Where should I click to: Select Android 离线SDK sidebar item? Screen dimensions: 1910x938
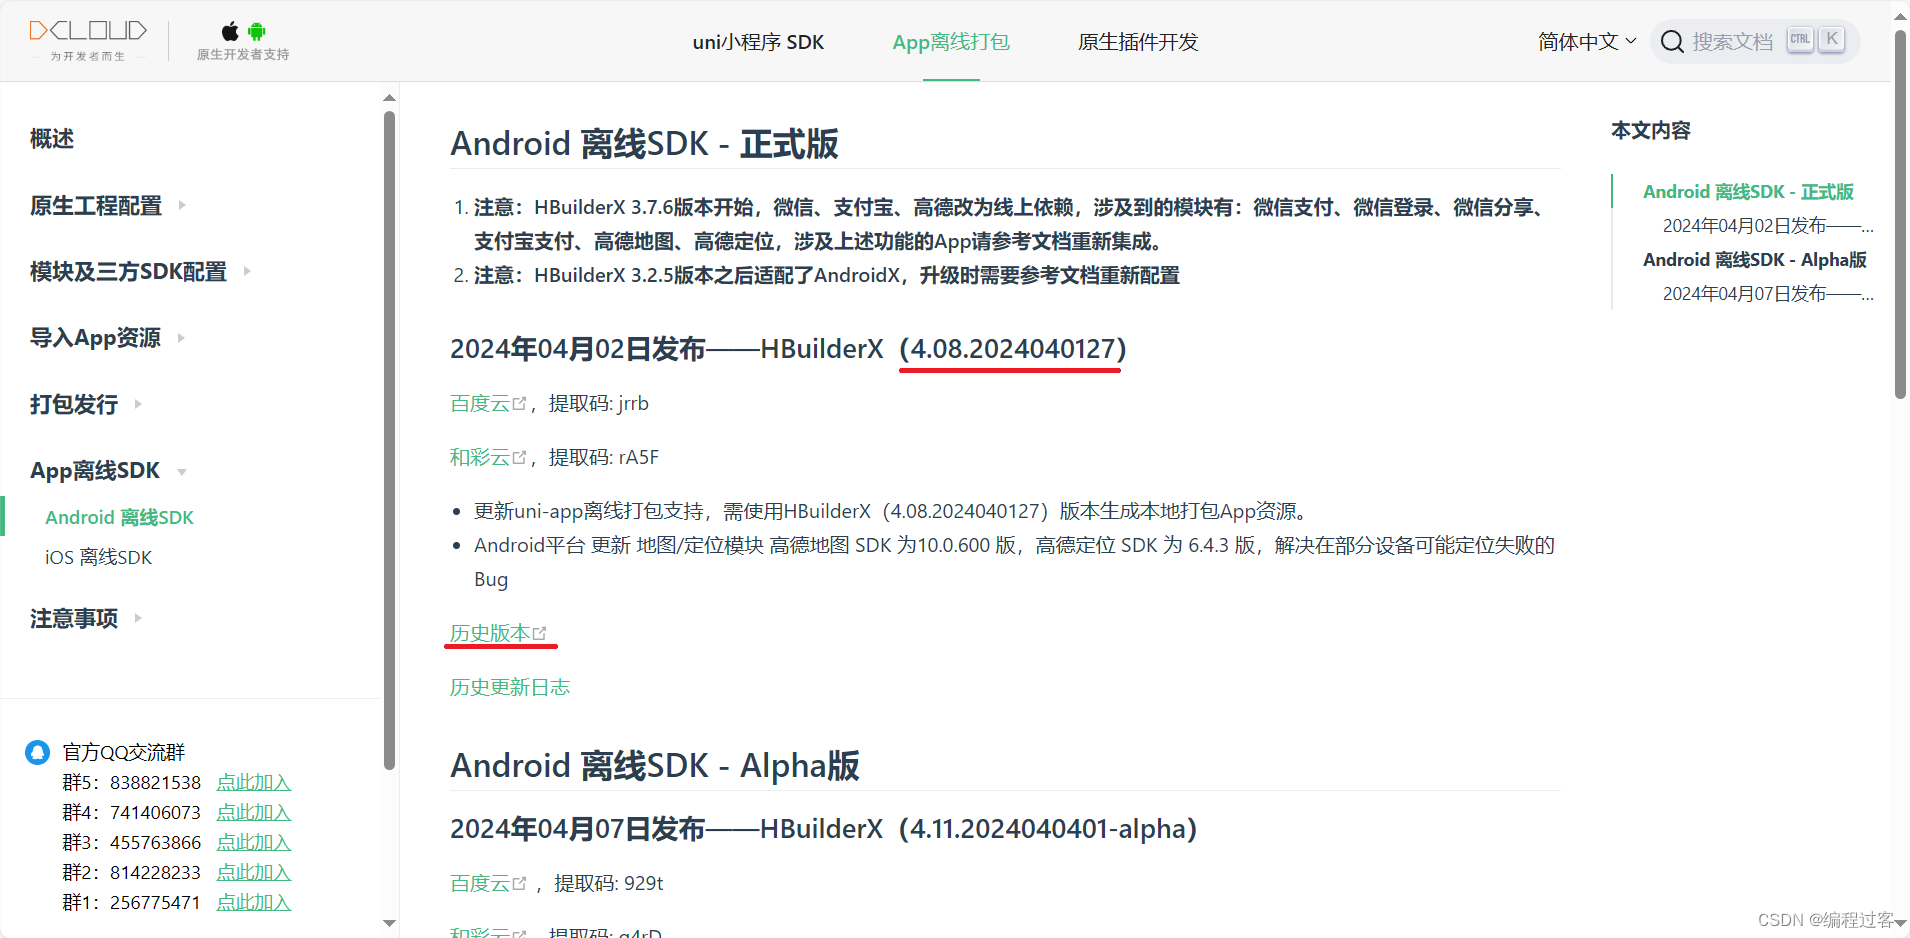(x=120, y=517)
